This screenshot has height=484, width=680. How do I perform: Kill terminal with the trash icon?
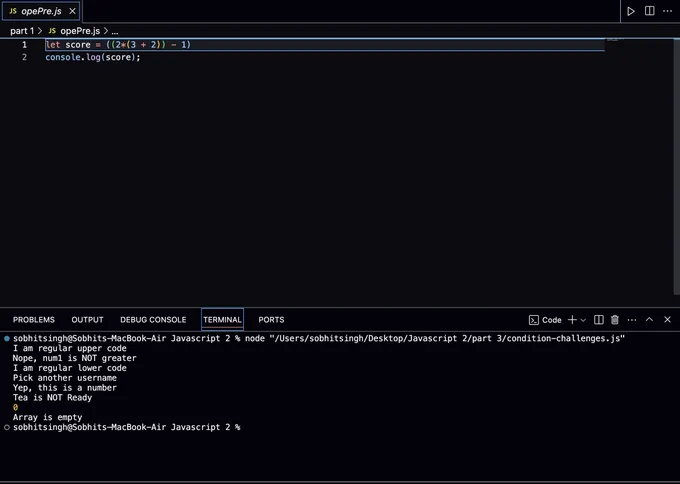(615, 320)
